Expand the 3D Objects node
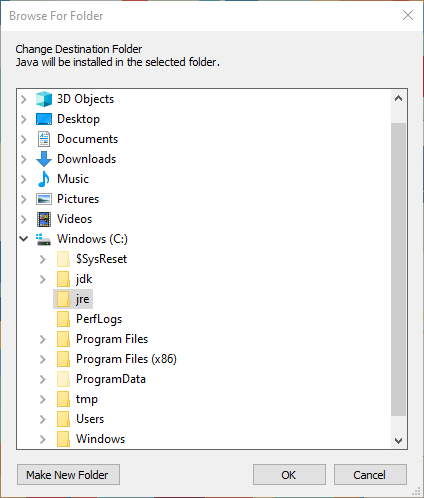This screenshot has height=498, width=424. 24,99
